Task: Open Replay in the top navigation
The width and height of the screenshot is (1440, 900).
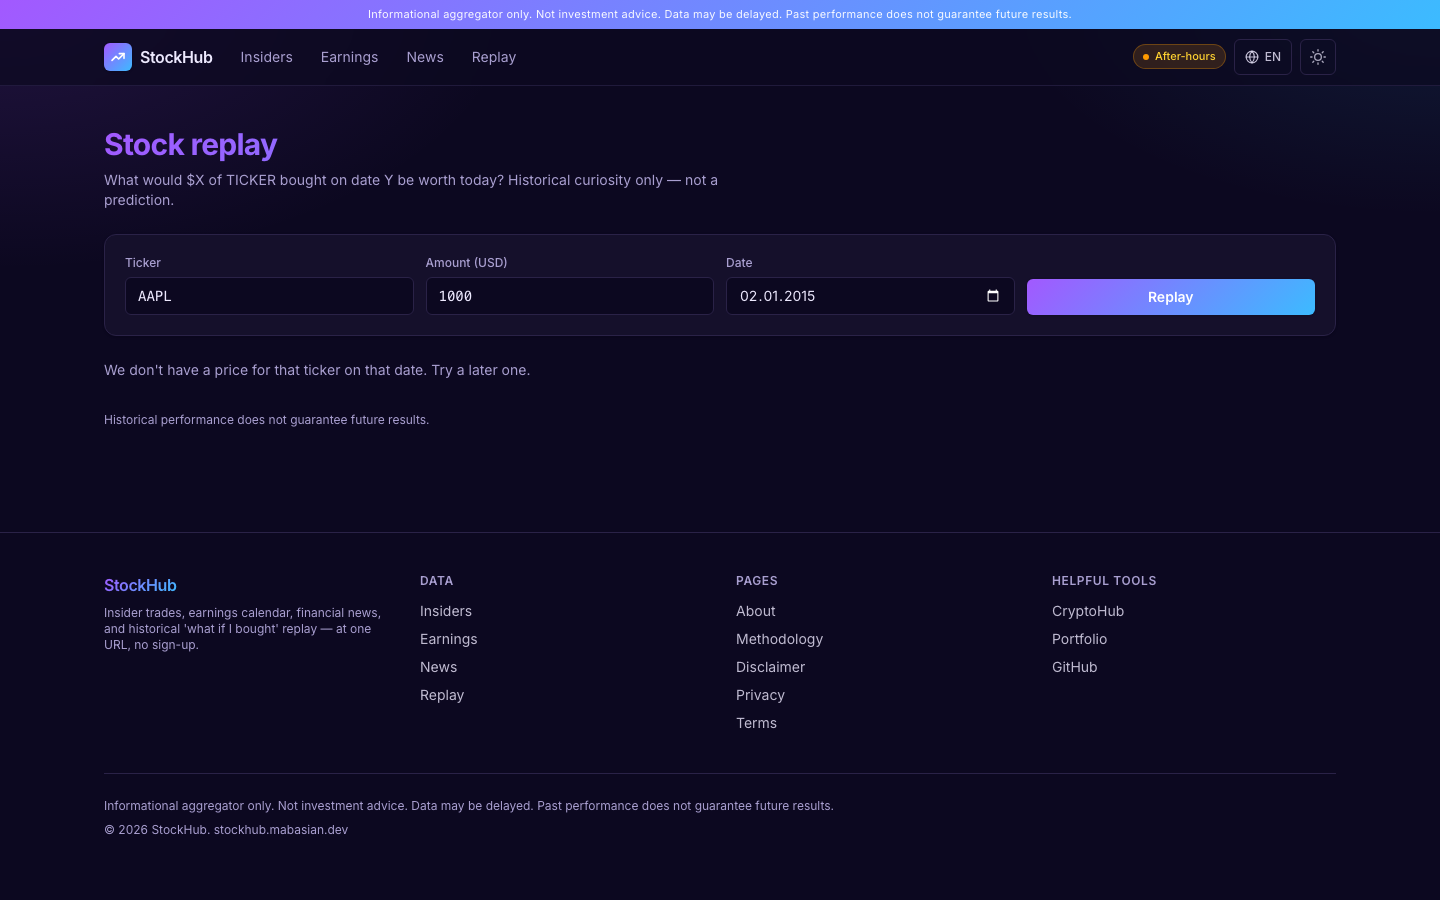Action: coord(494,57)
